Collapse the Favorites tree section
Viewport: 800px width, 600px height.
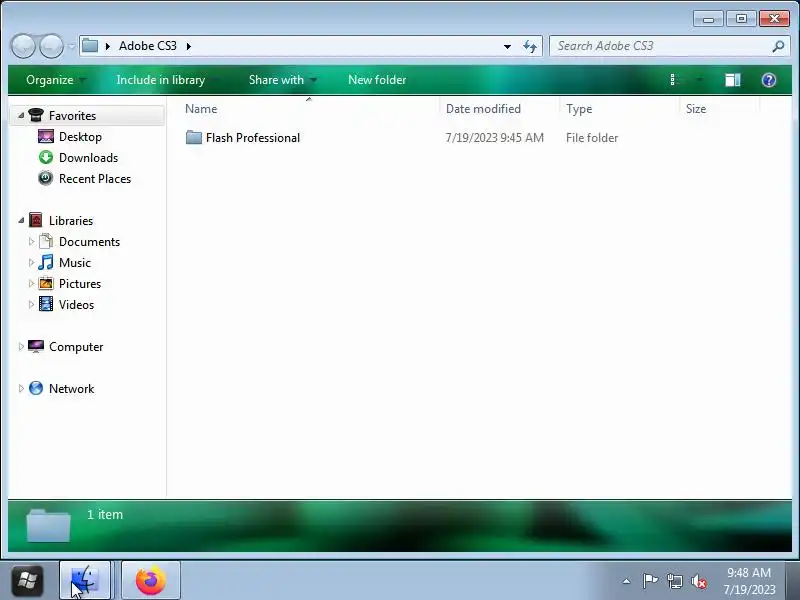click(x=21, y=116)
